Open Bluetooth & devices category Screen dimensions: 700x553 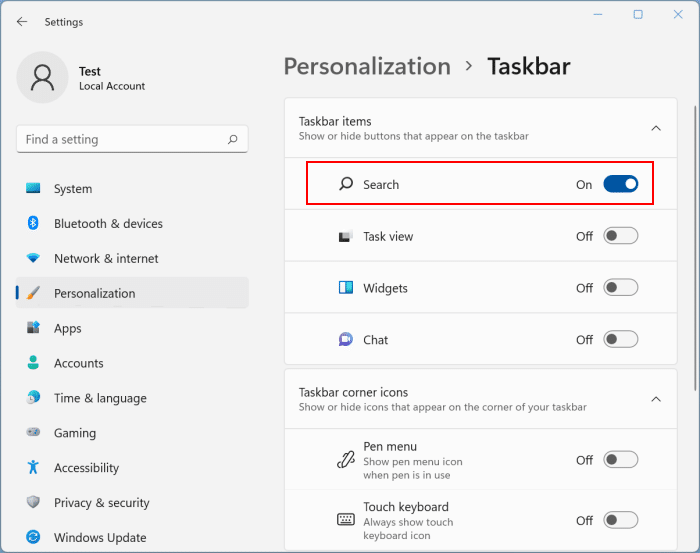[132, 223]
